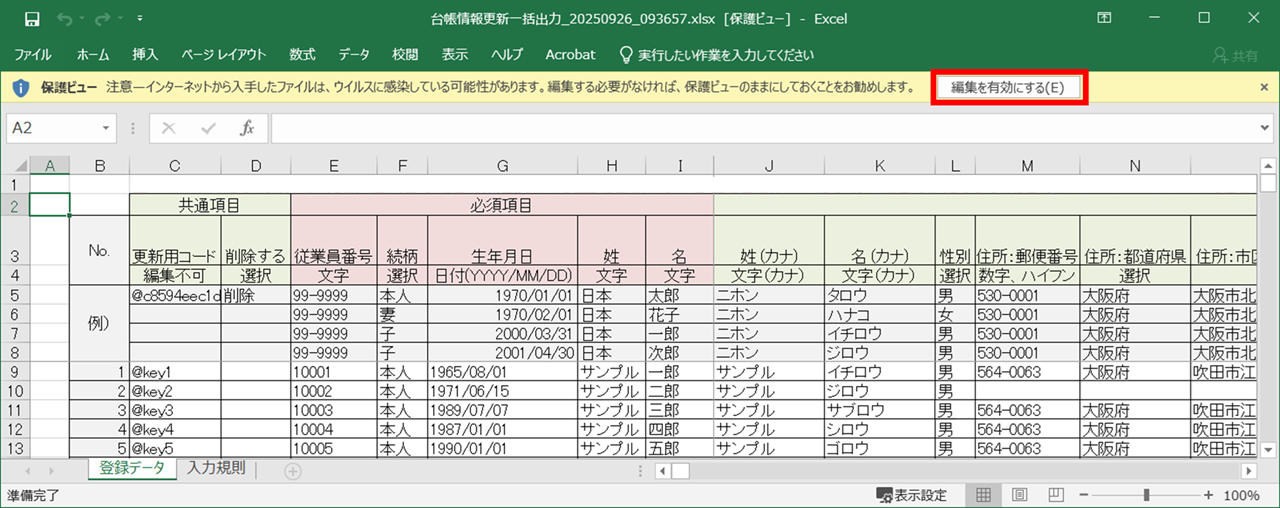1280x508 pixels.
Task: Open the 表示 ribbon tab
Action: (x=455, y=55)
